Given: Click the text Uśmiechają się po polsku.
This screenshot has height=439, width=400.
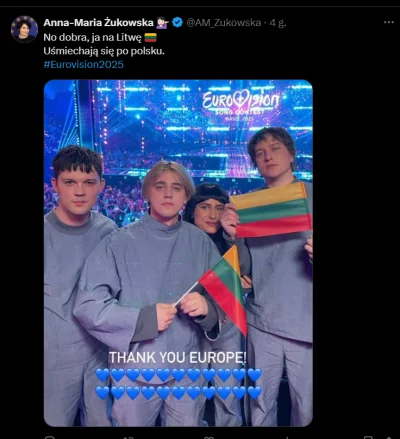Looking at the screenshot, I should (x=104, y=51).
